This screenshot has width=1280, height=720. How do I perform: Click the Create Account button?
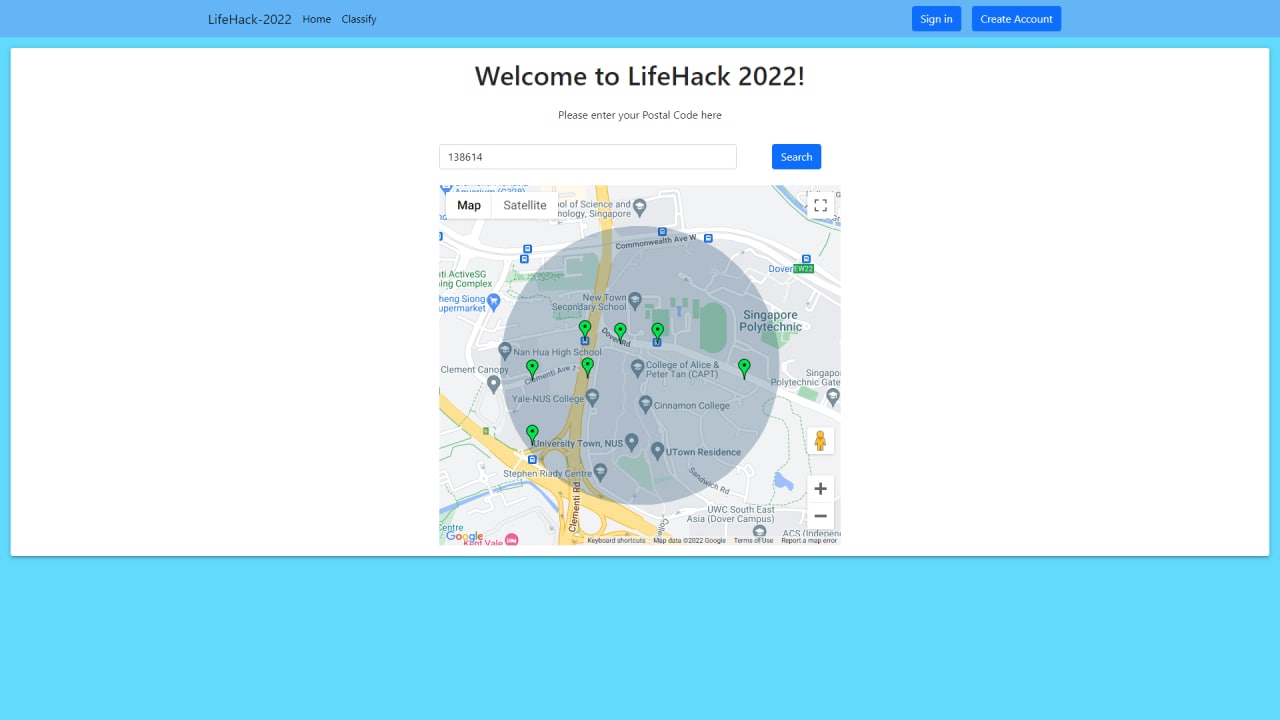click(x=1016, y=19)
